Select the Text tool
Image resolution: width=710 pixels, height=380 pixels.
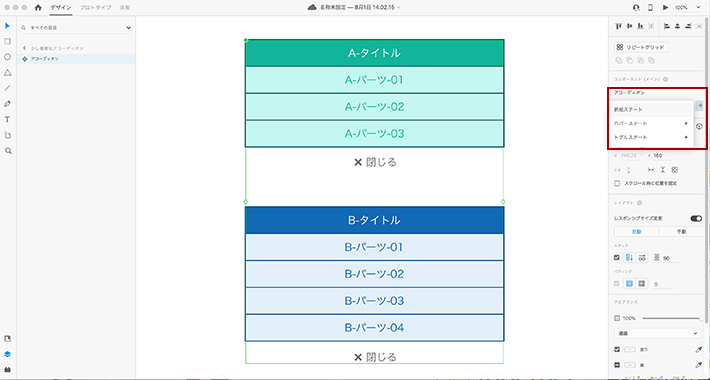(x=7, y=120)
